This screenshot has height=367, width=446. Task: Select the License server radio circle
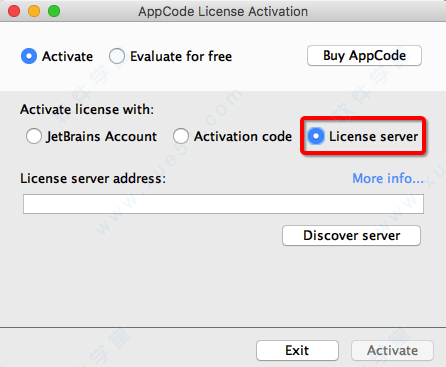(316, 136)
